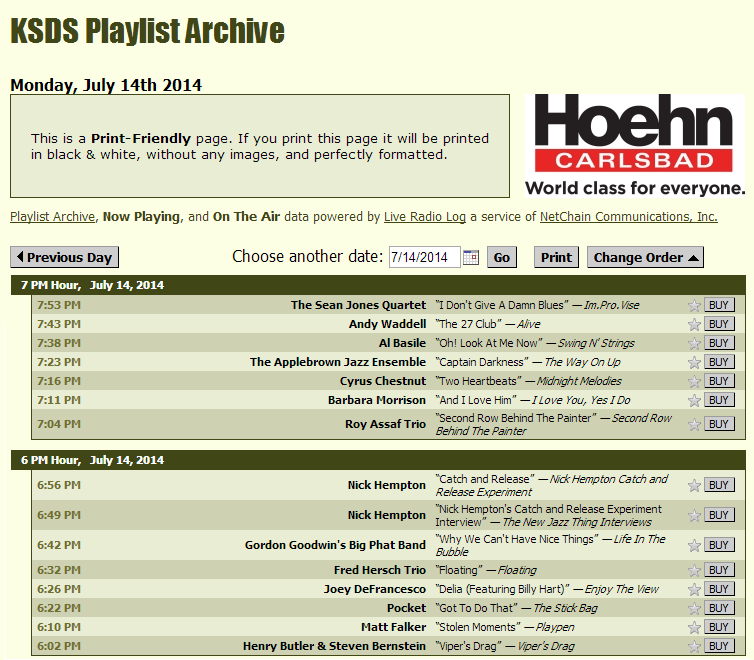Buy Pocket's Got To Do That
The width and height of the screenshot is (754, 660).
719,608
